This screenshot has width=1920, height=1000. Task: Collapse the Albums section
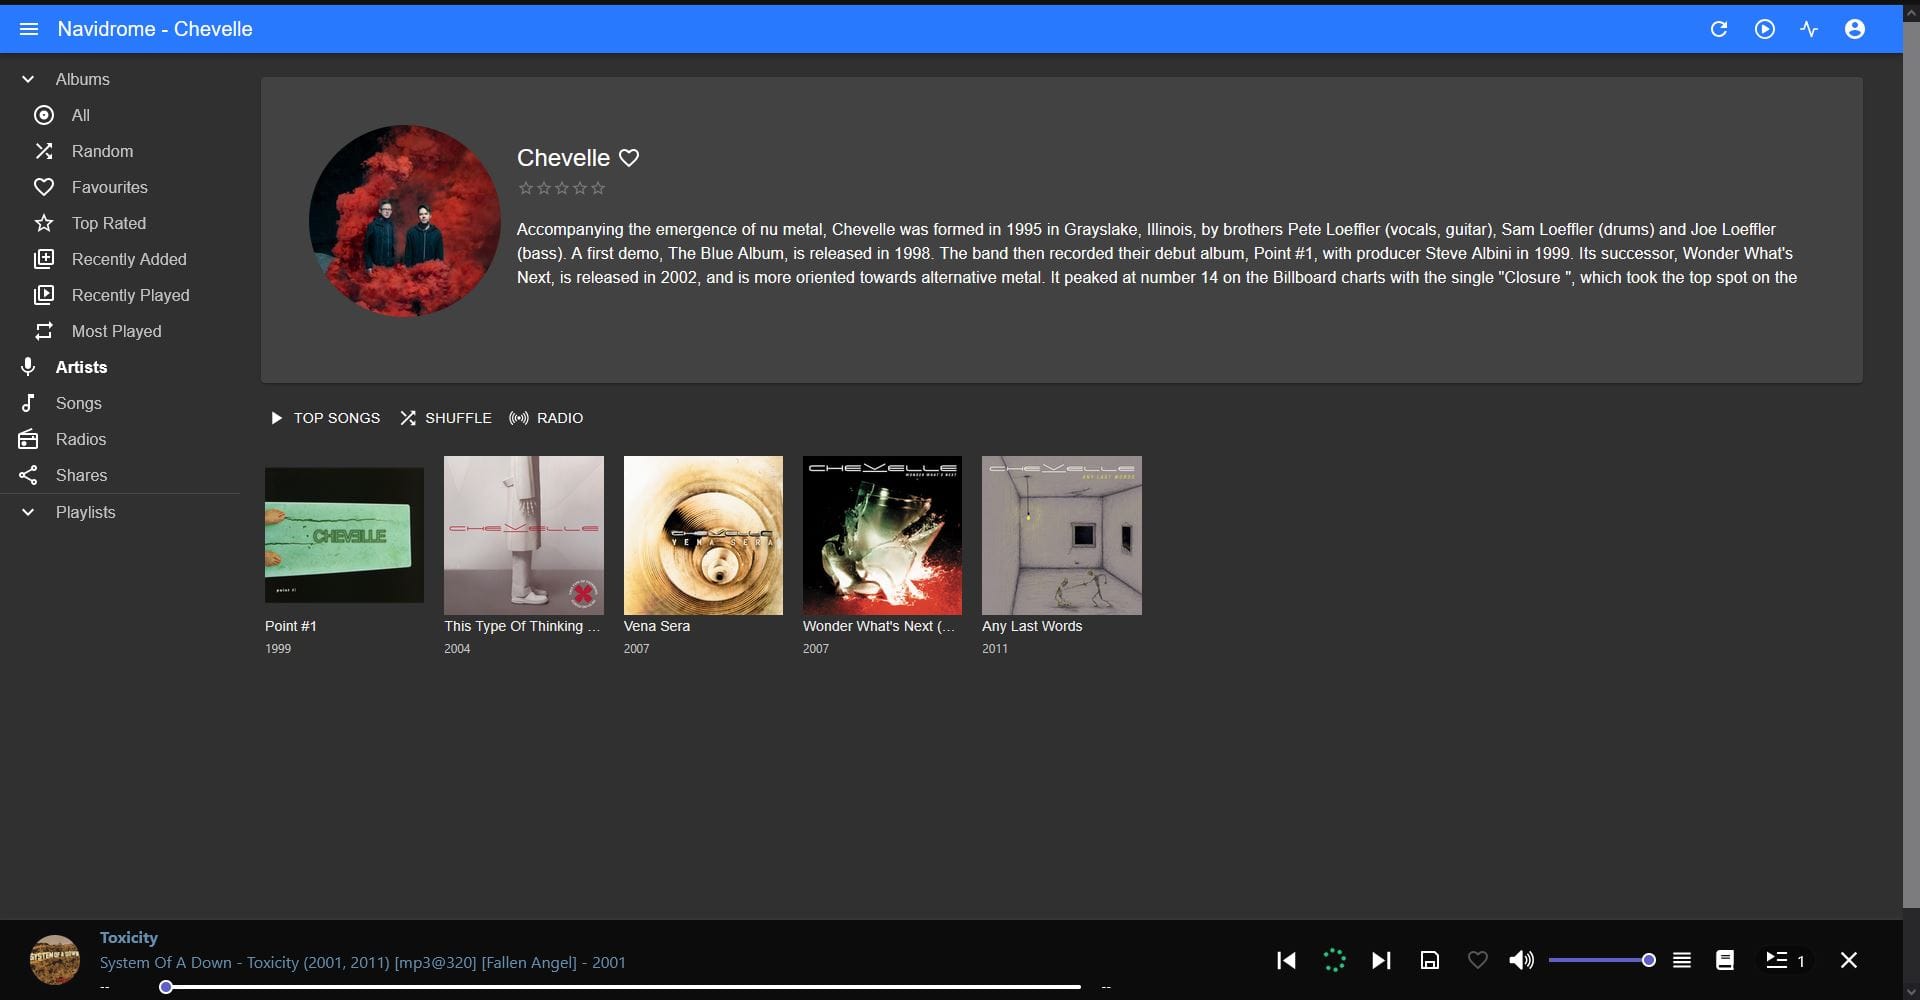(120, 79)
